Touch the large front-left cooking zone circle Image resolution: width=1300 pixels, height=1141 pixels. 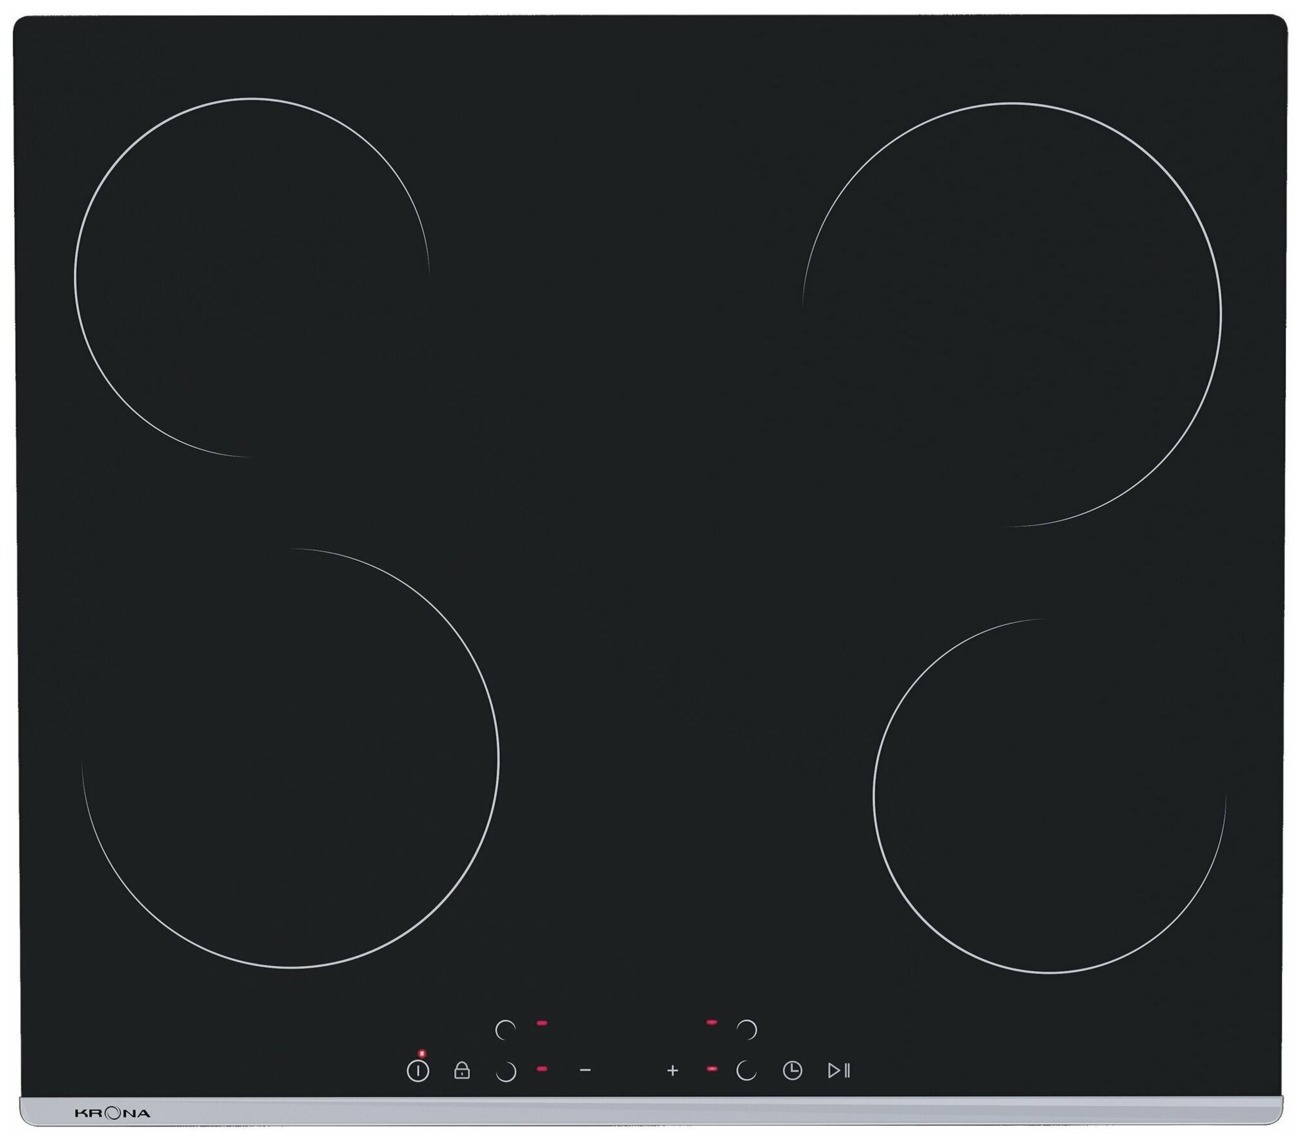[290, 758]
